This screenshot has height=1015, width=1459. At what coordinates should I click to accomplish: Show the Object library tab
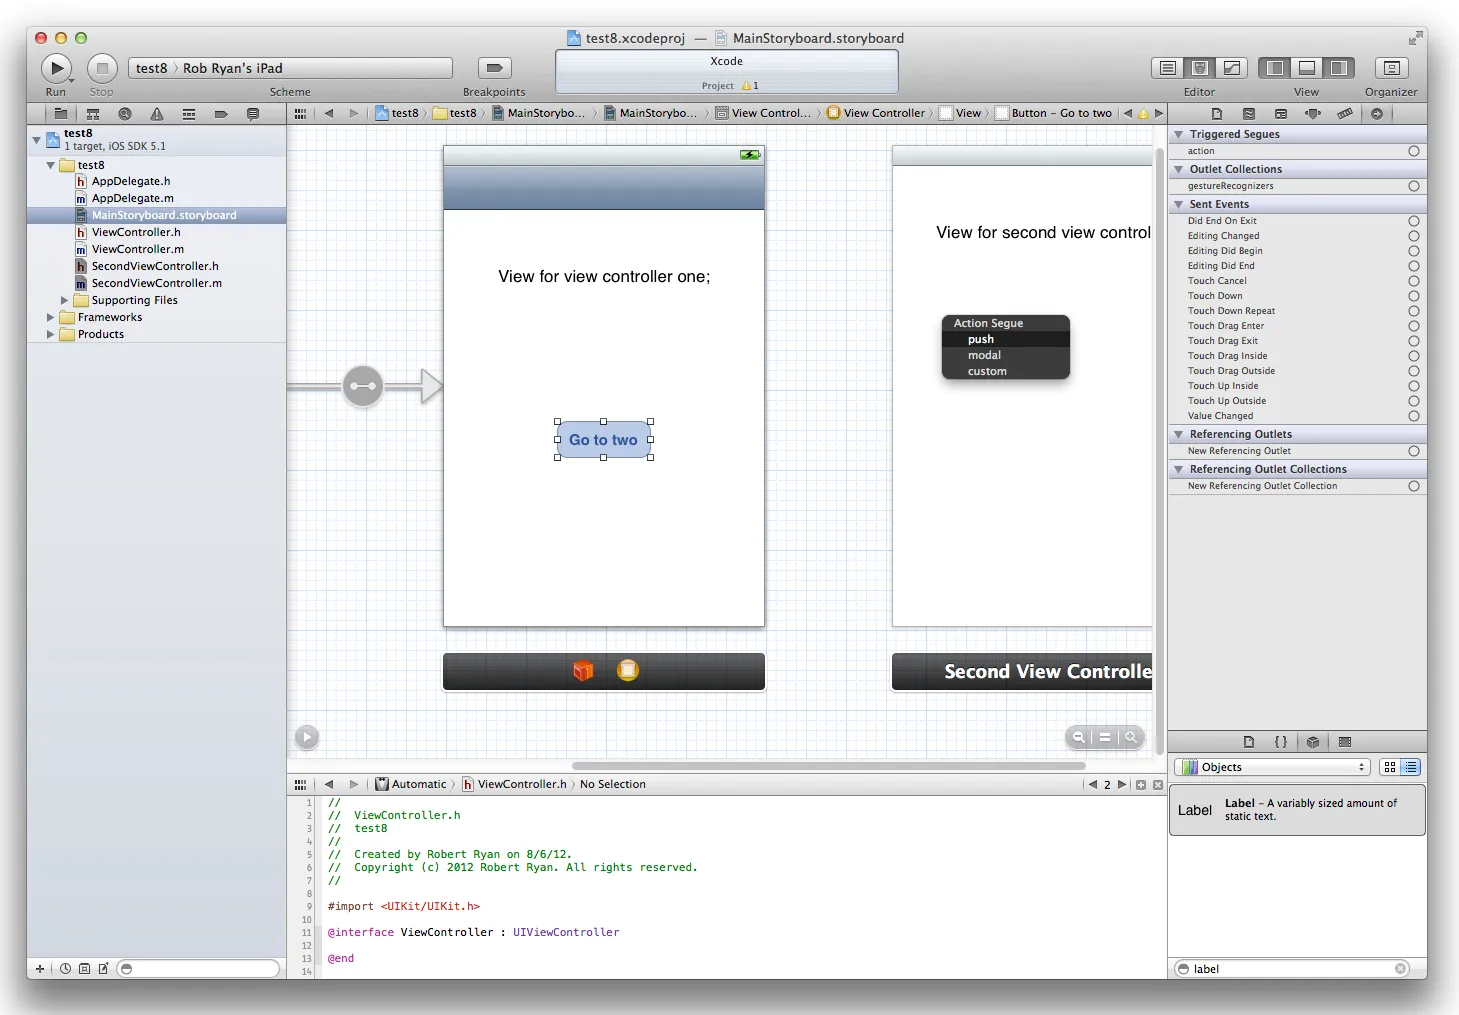1313,742
